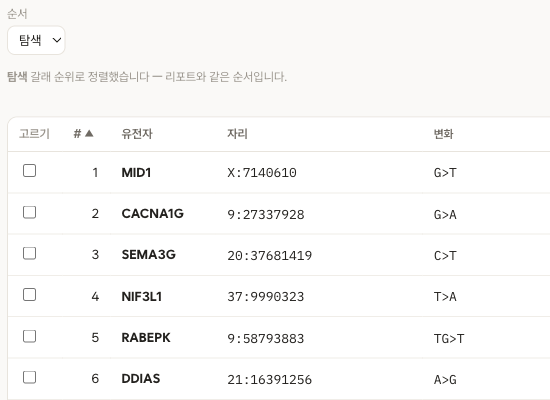Click the T>A change value
550x400 pixels.
pos(445,297)
